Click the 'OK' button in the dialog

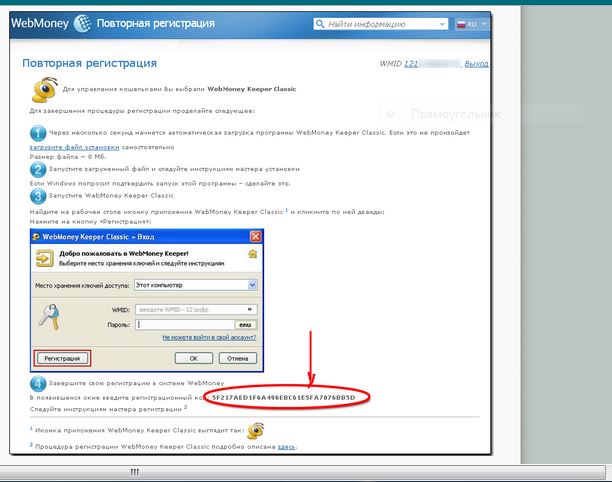pyautogui.click(x=194, y=358)
